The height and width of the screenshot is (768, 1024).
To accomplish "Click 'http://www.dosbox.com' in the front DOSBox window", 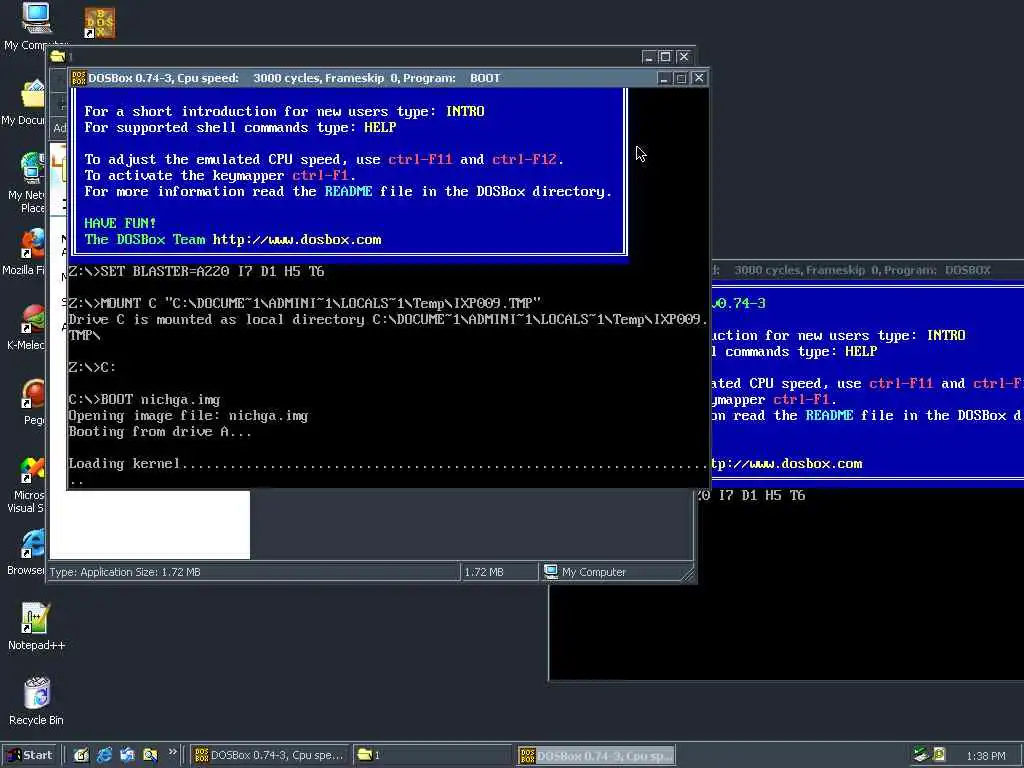I will [297, 240].
